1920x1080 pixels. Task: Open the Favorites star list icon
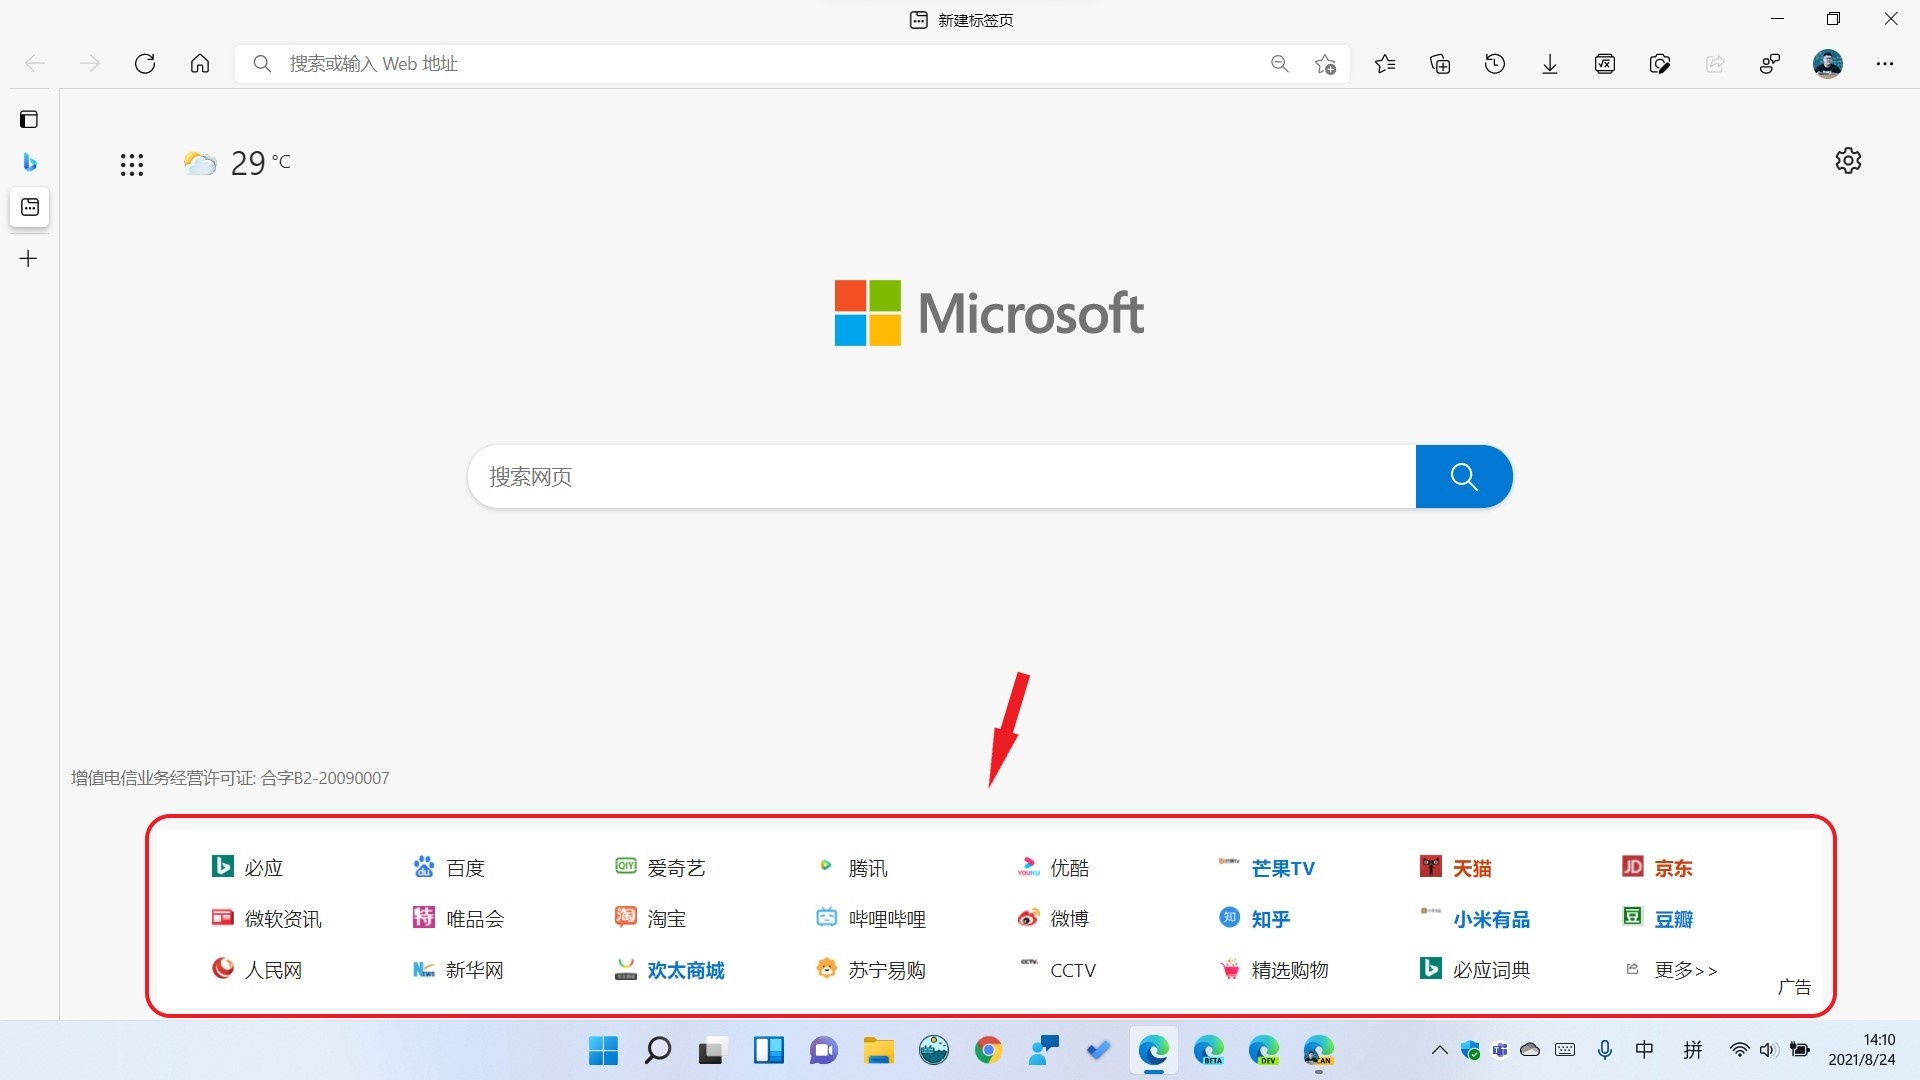pyautogui.click(x=1385, y=64)
